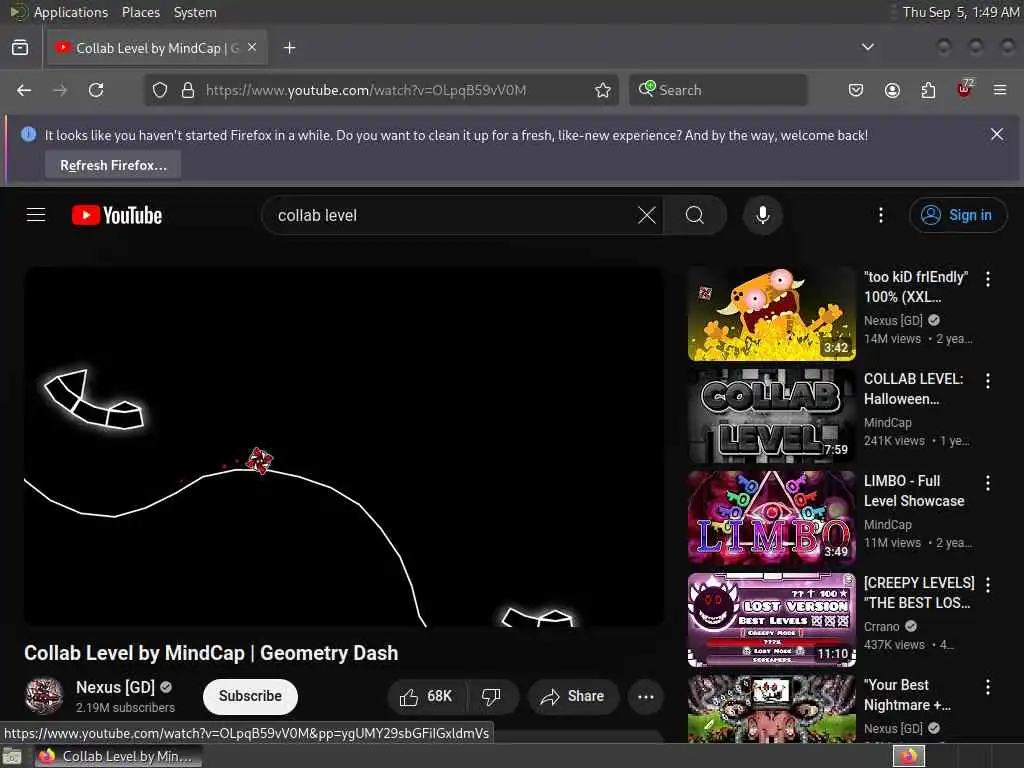Open the uBlock Origin extension icon

(x=965, y=89)
